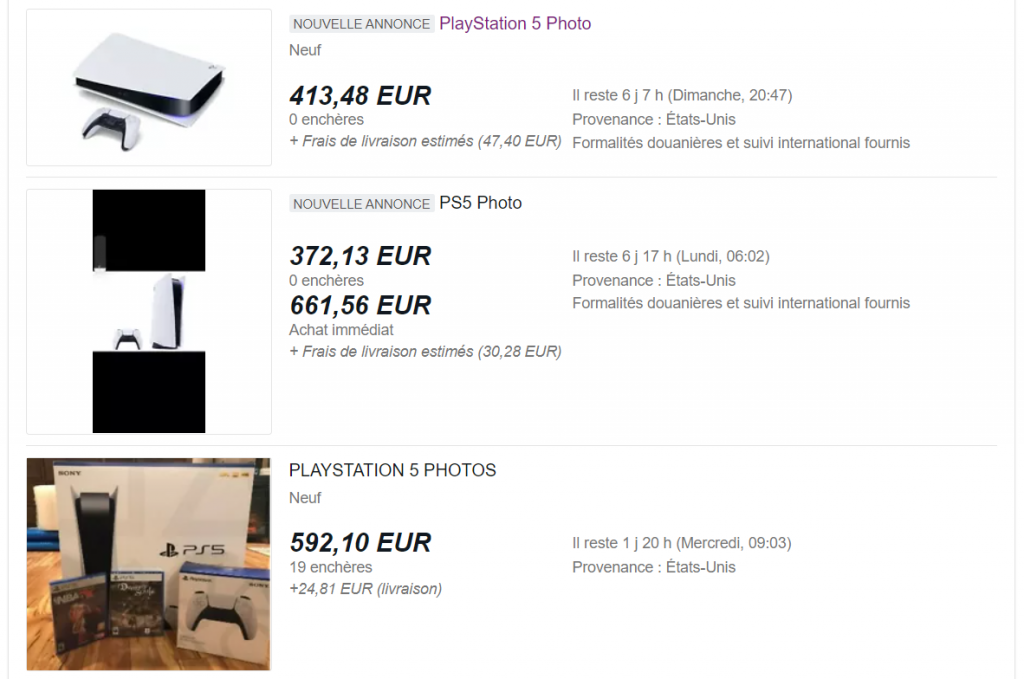Viewport: 1024px width, 679px height.
Task: Click the time remaining ending Mercredi 09:03
Action: pos(681,543)
